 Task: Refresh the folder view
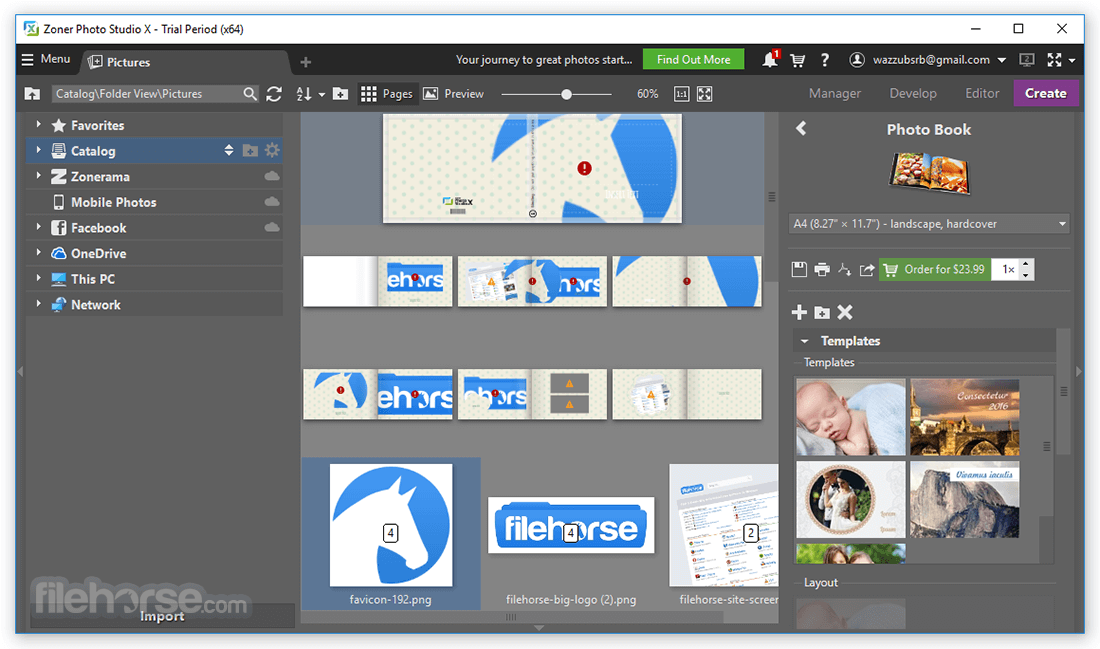[x=274, y=93]
